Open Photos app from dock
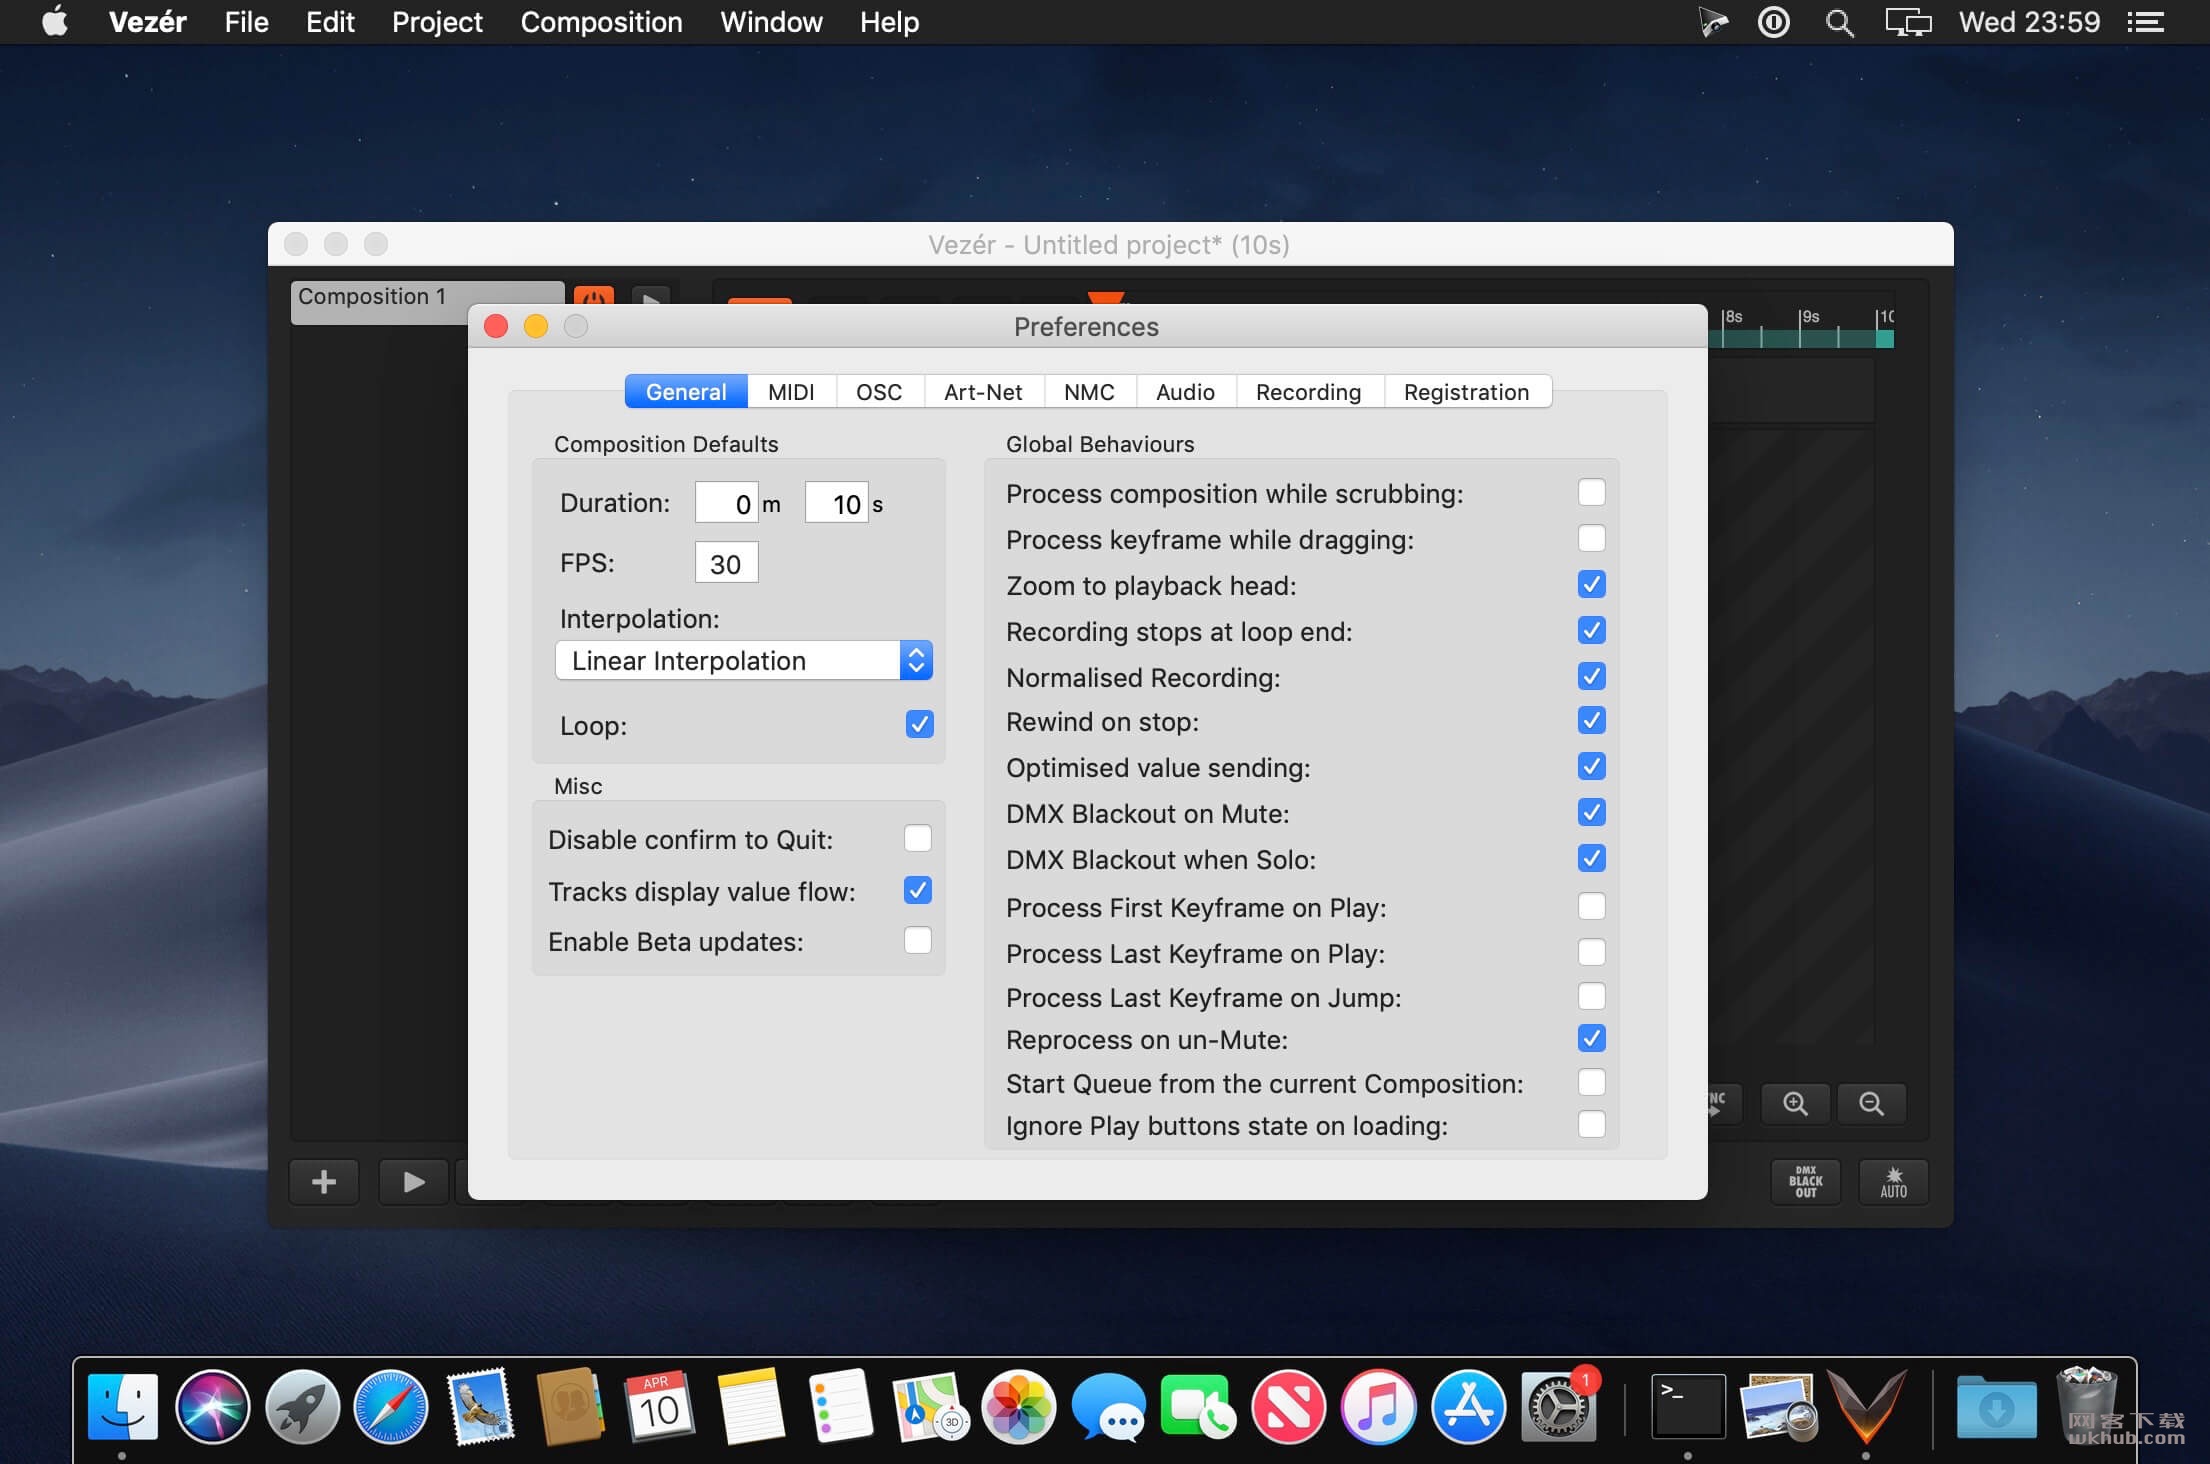 (1019, 1407)
